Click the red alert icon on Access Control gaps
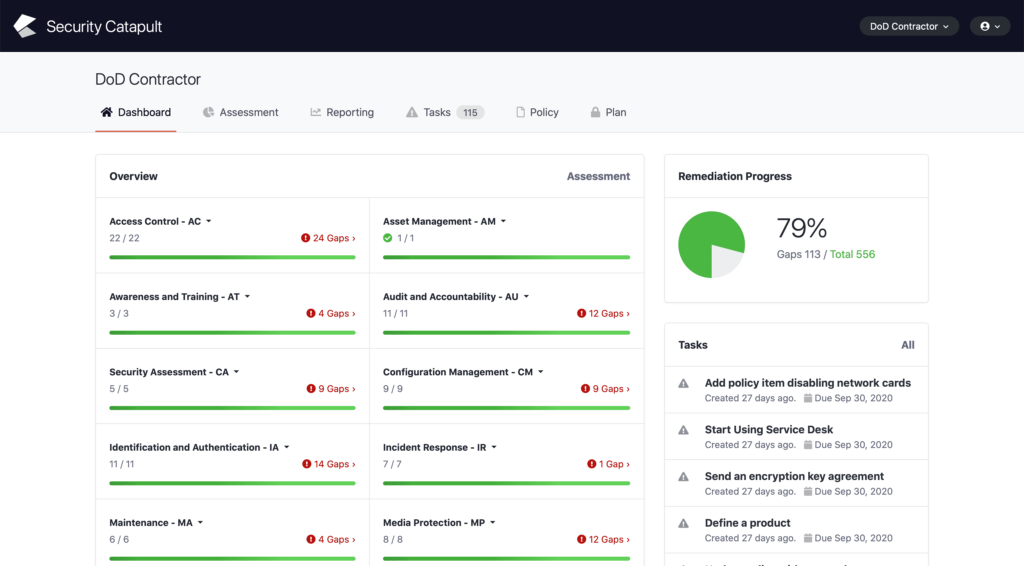 click(x=305, y=238)
